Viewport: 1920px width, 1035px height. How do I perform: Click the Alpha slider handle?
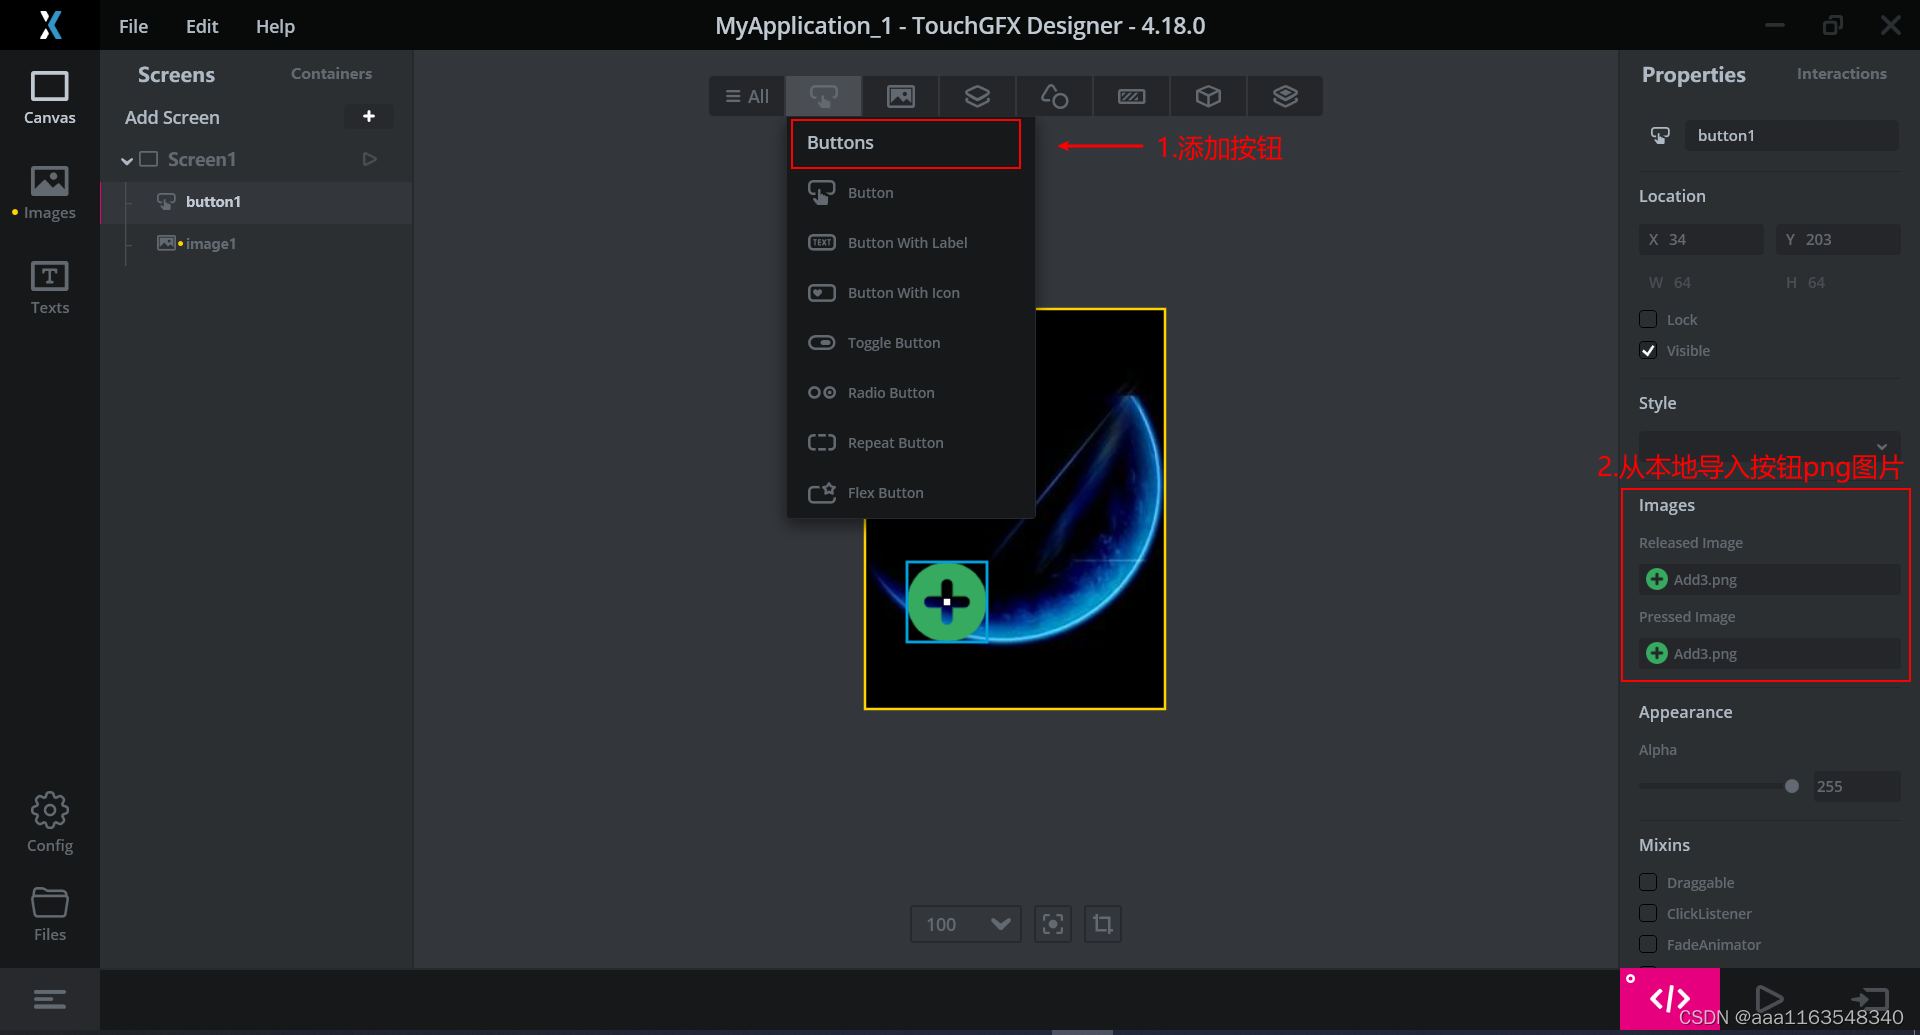coord(1791,786)
